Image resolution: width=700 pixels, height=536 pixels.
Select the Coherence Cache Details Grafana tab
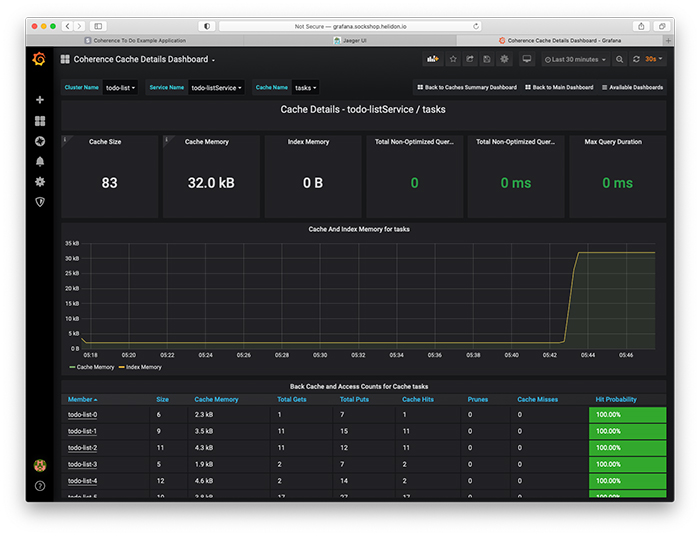560,41
